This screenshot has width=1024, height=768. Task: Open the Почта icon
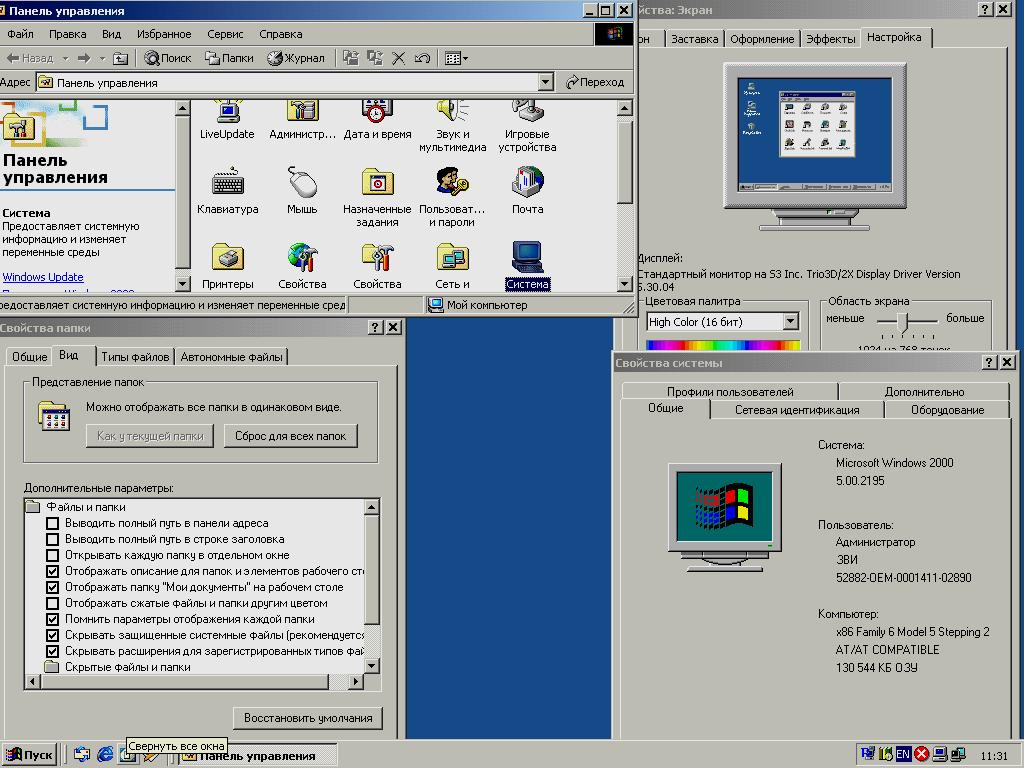tap(527, 190)
